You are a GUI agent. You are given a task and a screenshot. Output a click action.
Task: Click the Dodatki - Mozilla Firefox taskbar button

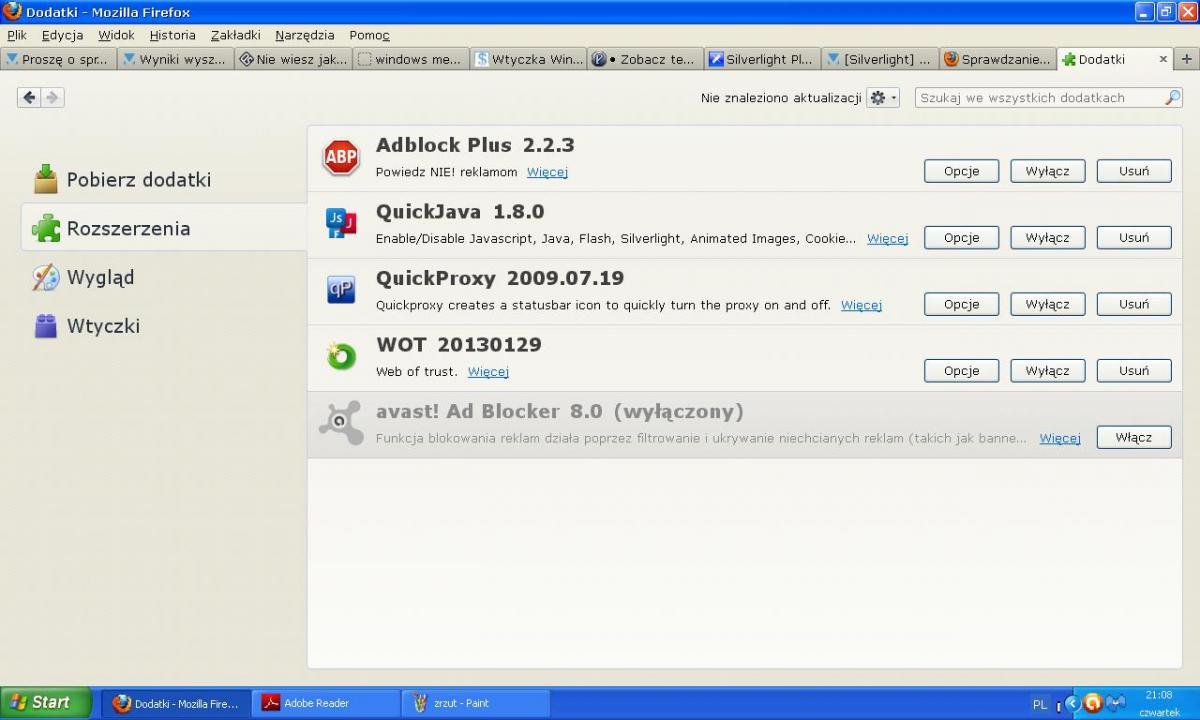coord(176,703)
